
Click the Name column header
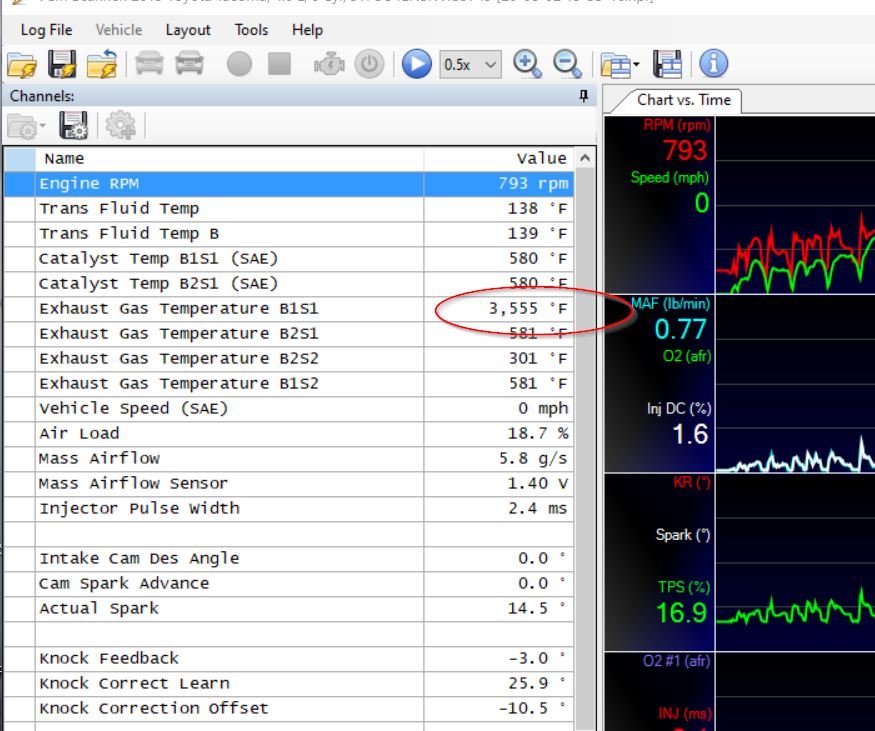[x=229, y=158]
